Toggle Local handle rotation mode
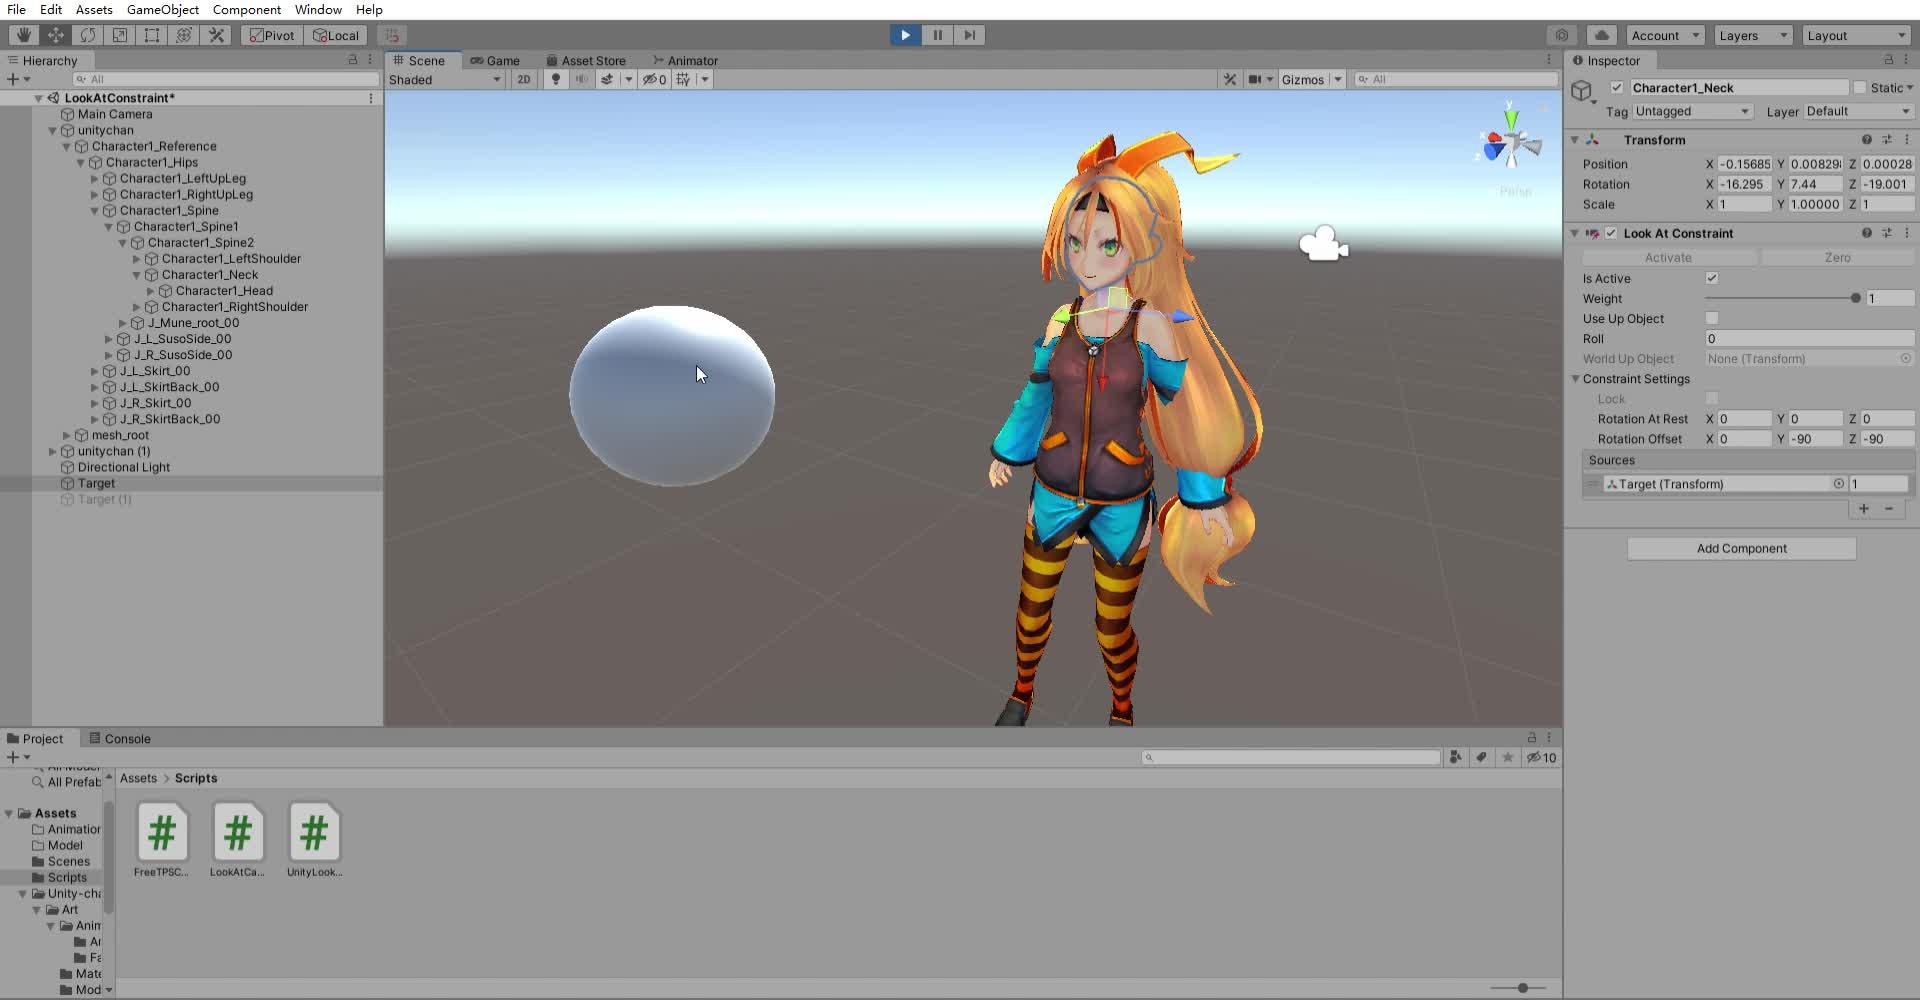 (x=336, y=35)
